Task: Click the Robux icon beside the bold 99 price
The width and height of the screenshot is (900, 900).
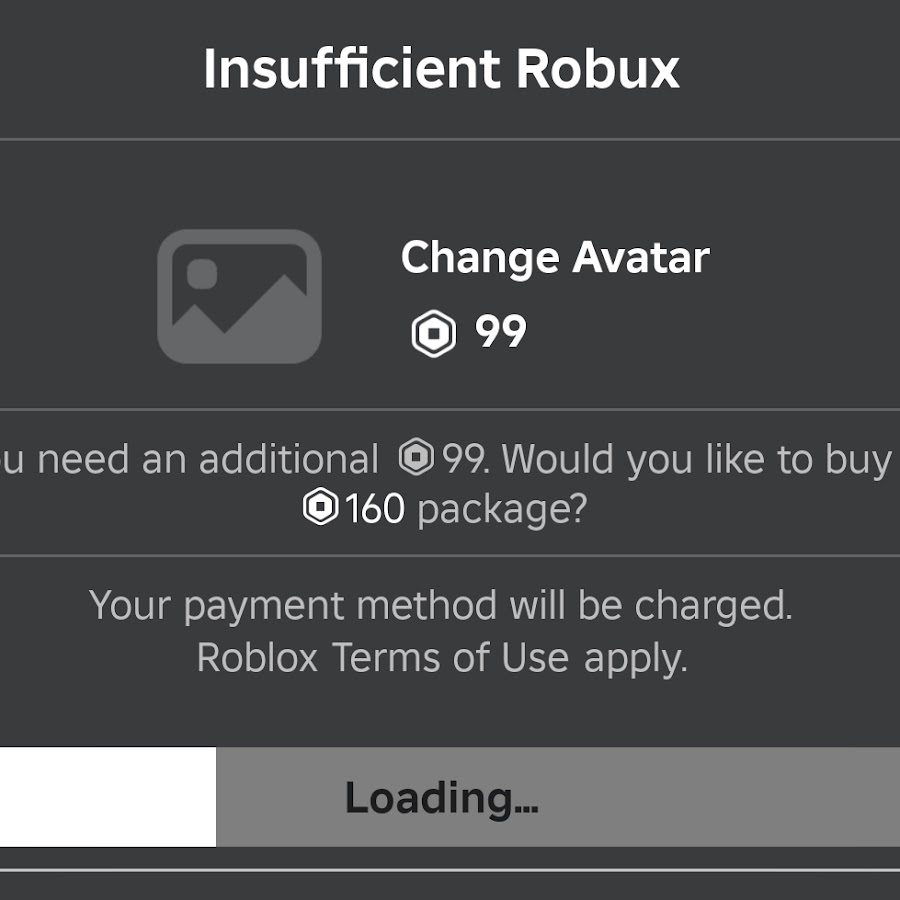Action: pos(434,333)
